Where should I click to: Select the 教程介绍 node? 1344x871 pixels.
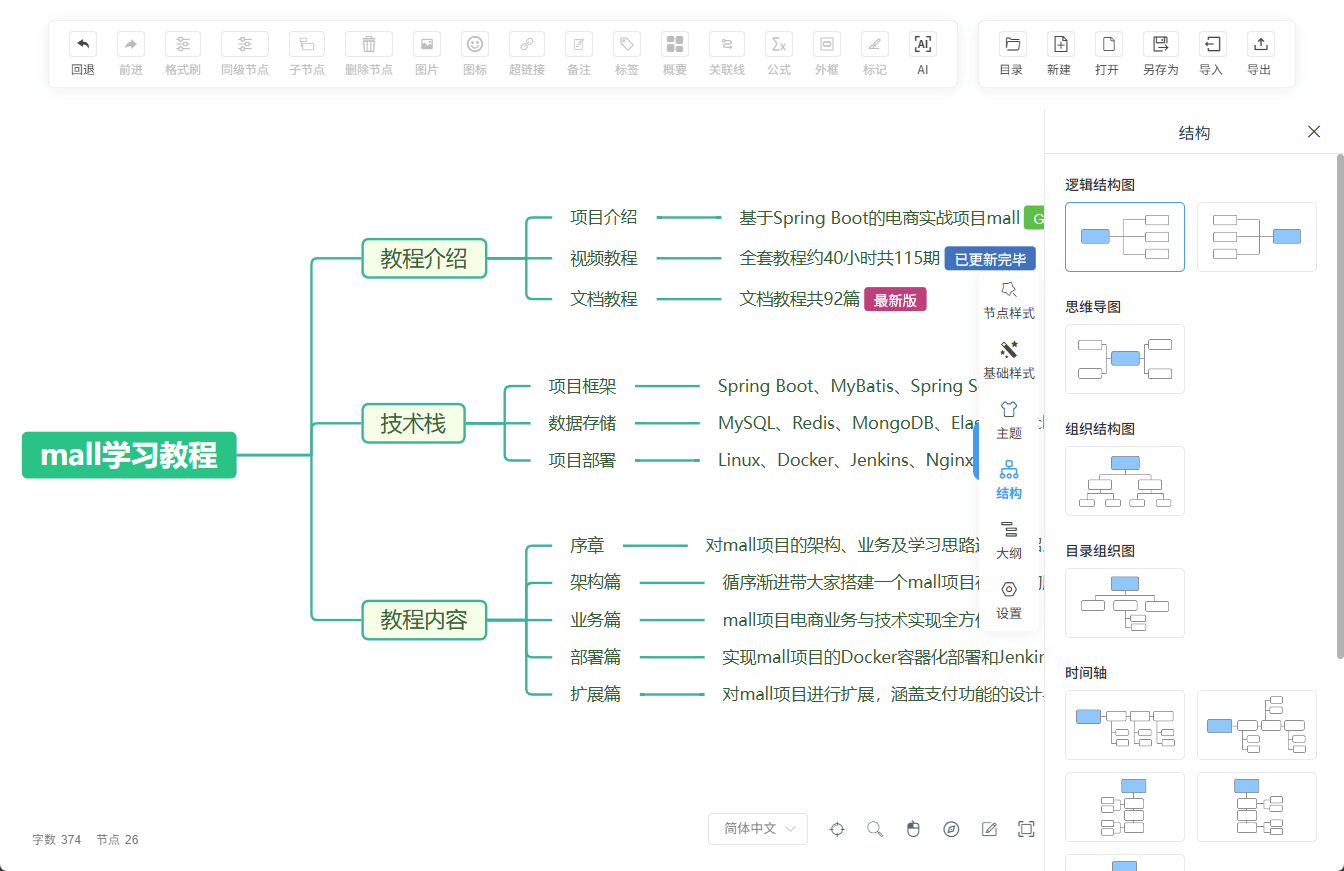coord(424,258)
